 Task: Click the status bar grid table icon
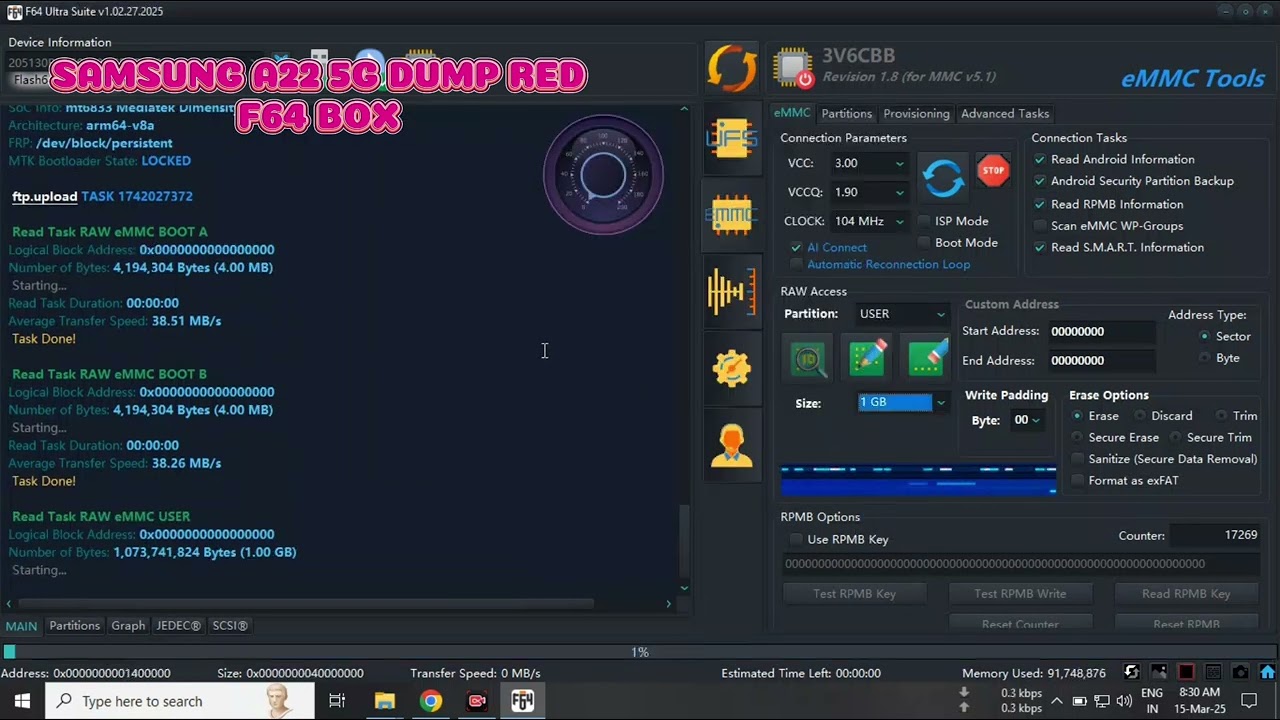(x=1213, y=672)
